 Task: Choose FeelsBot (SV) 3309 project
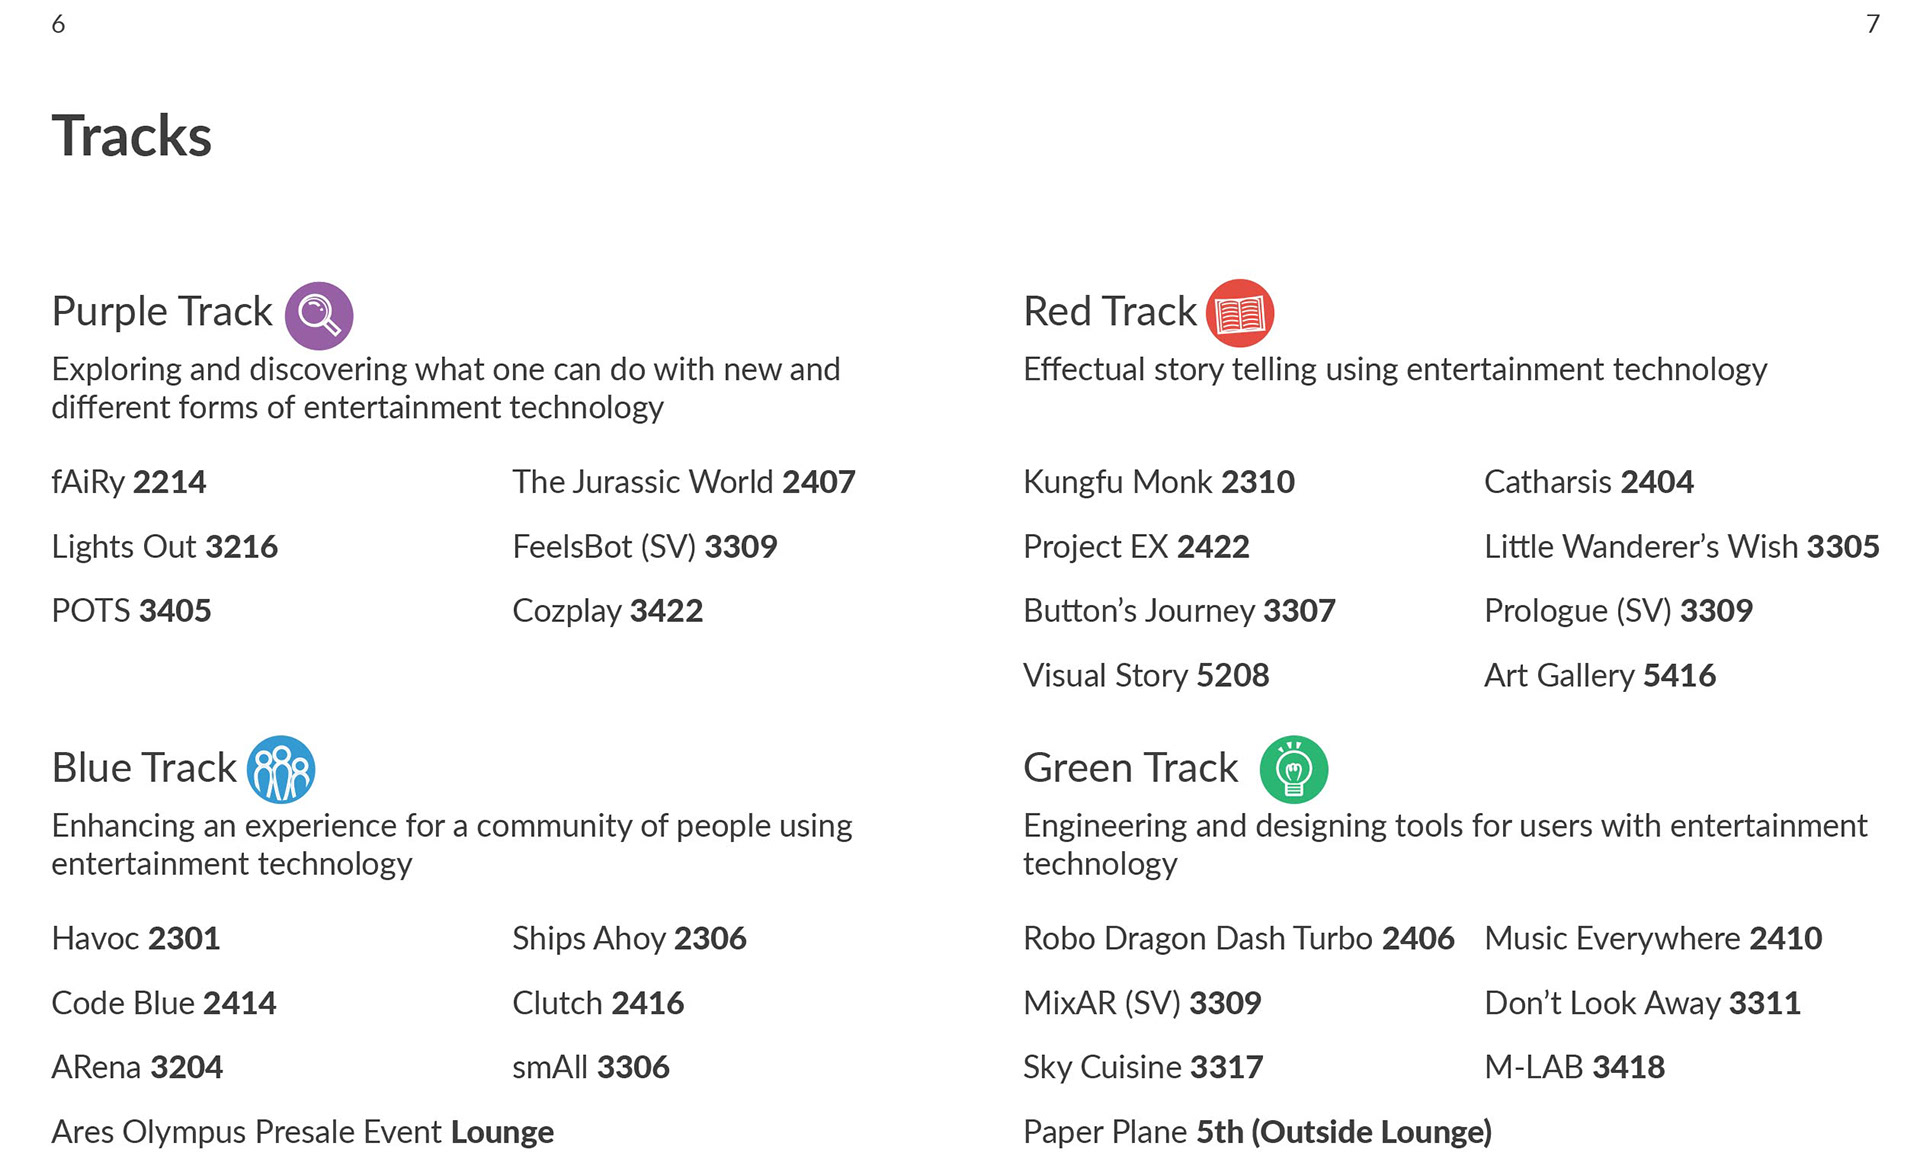point(645,547)
